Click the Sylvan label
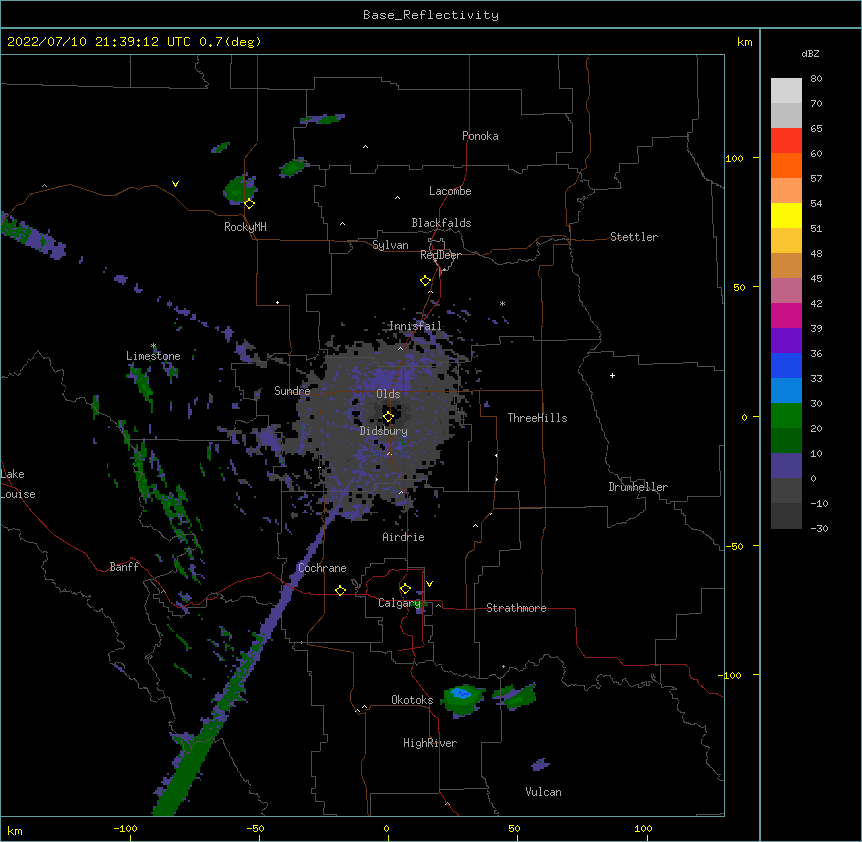 pos(390,245)
